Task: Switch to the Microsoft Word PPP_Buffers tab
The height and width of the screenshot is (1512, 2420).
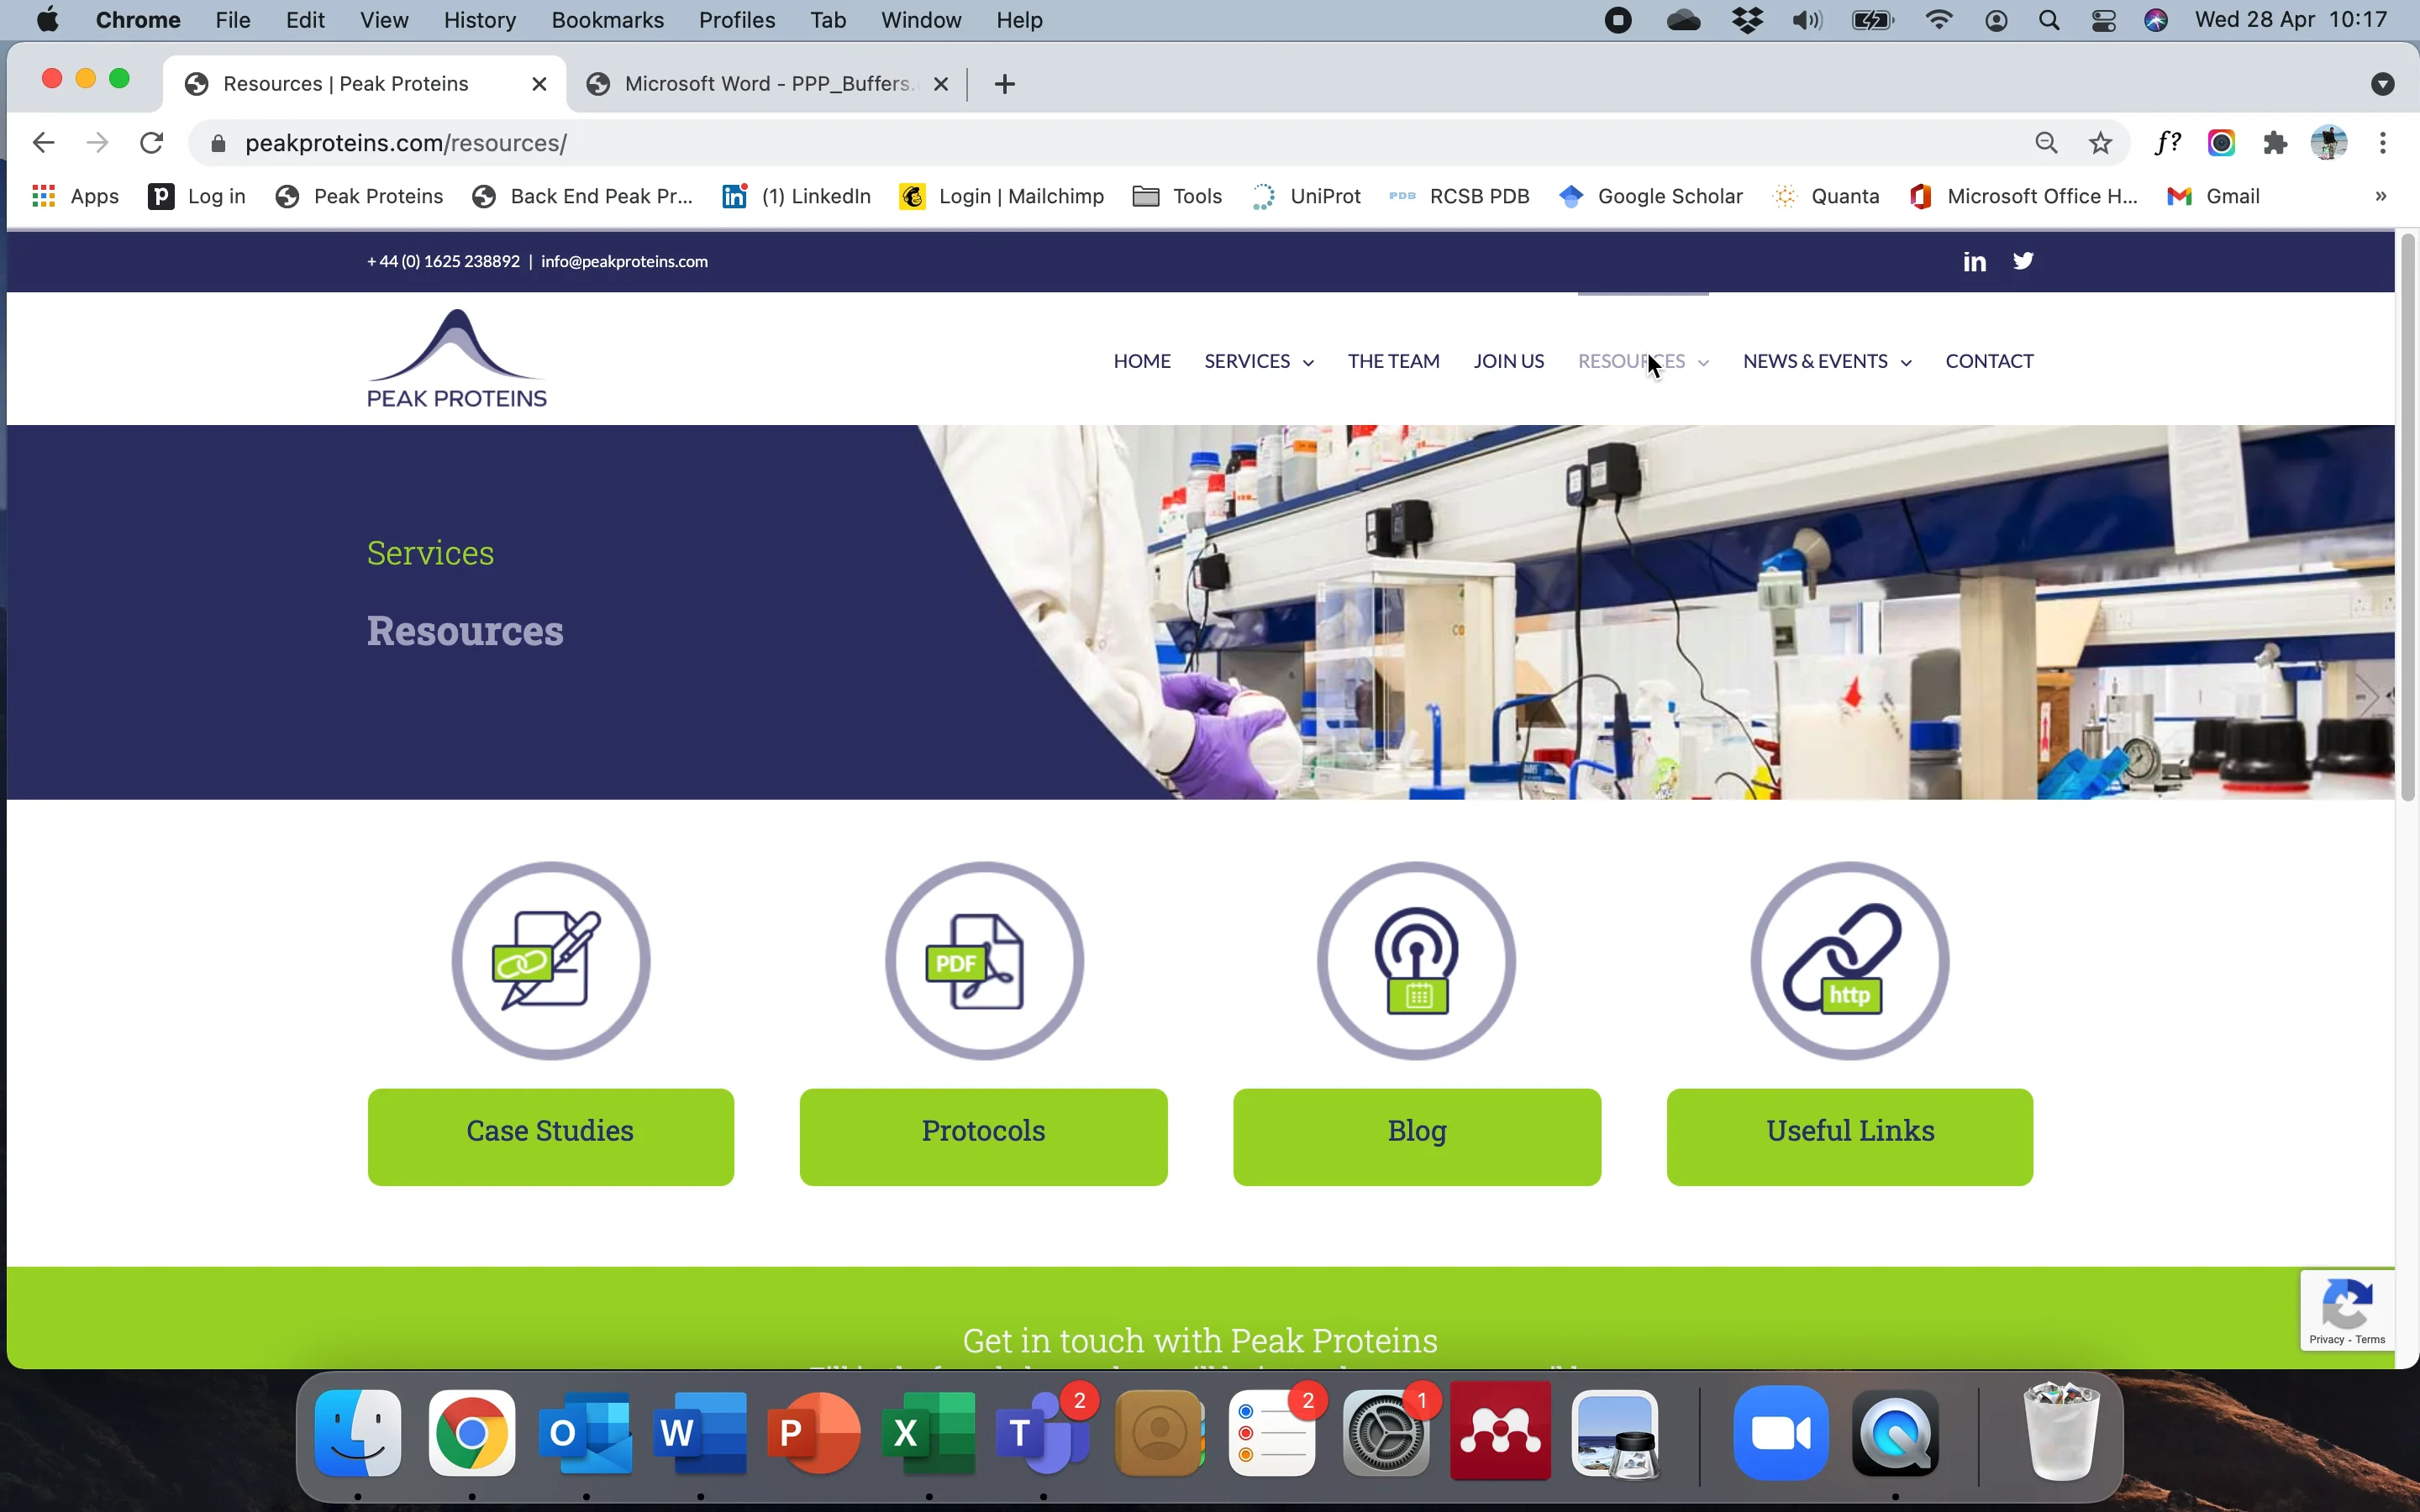Action: point(767,84)
